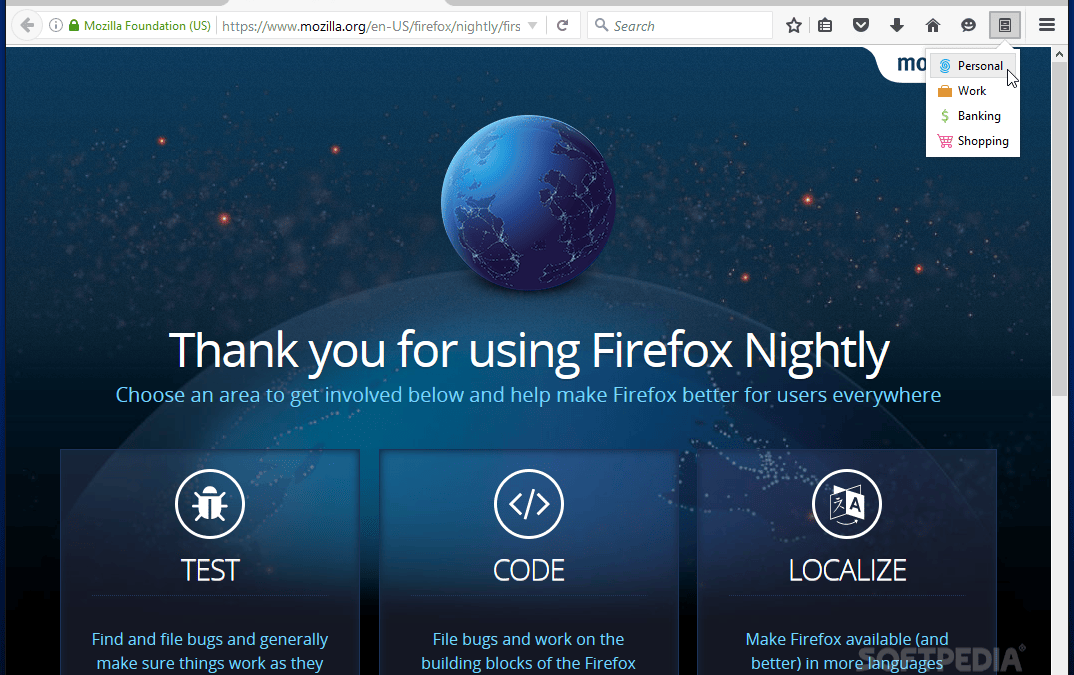Image resolution: width=1074 pixels, height=675 pixels.
Task: Go back with the back arrow button
Action: tap(27, 26)
